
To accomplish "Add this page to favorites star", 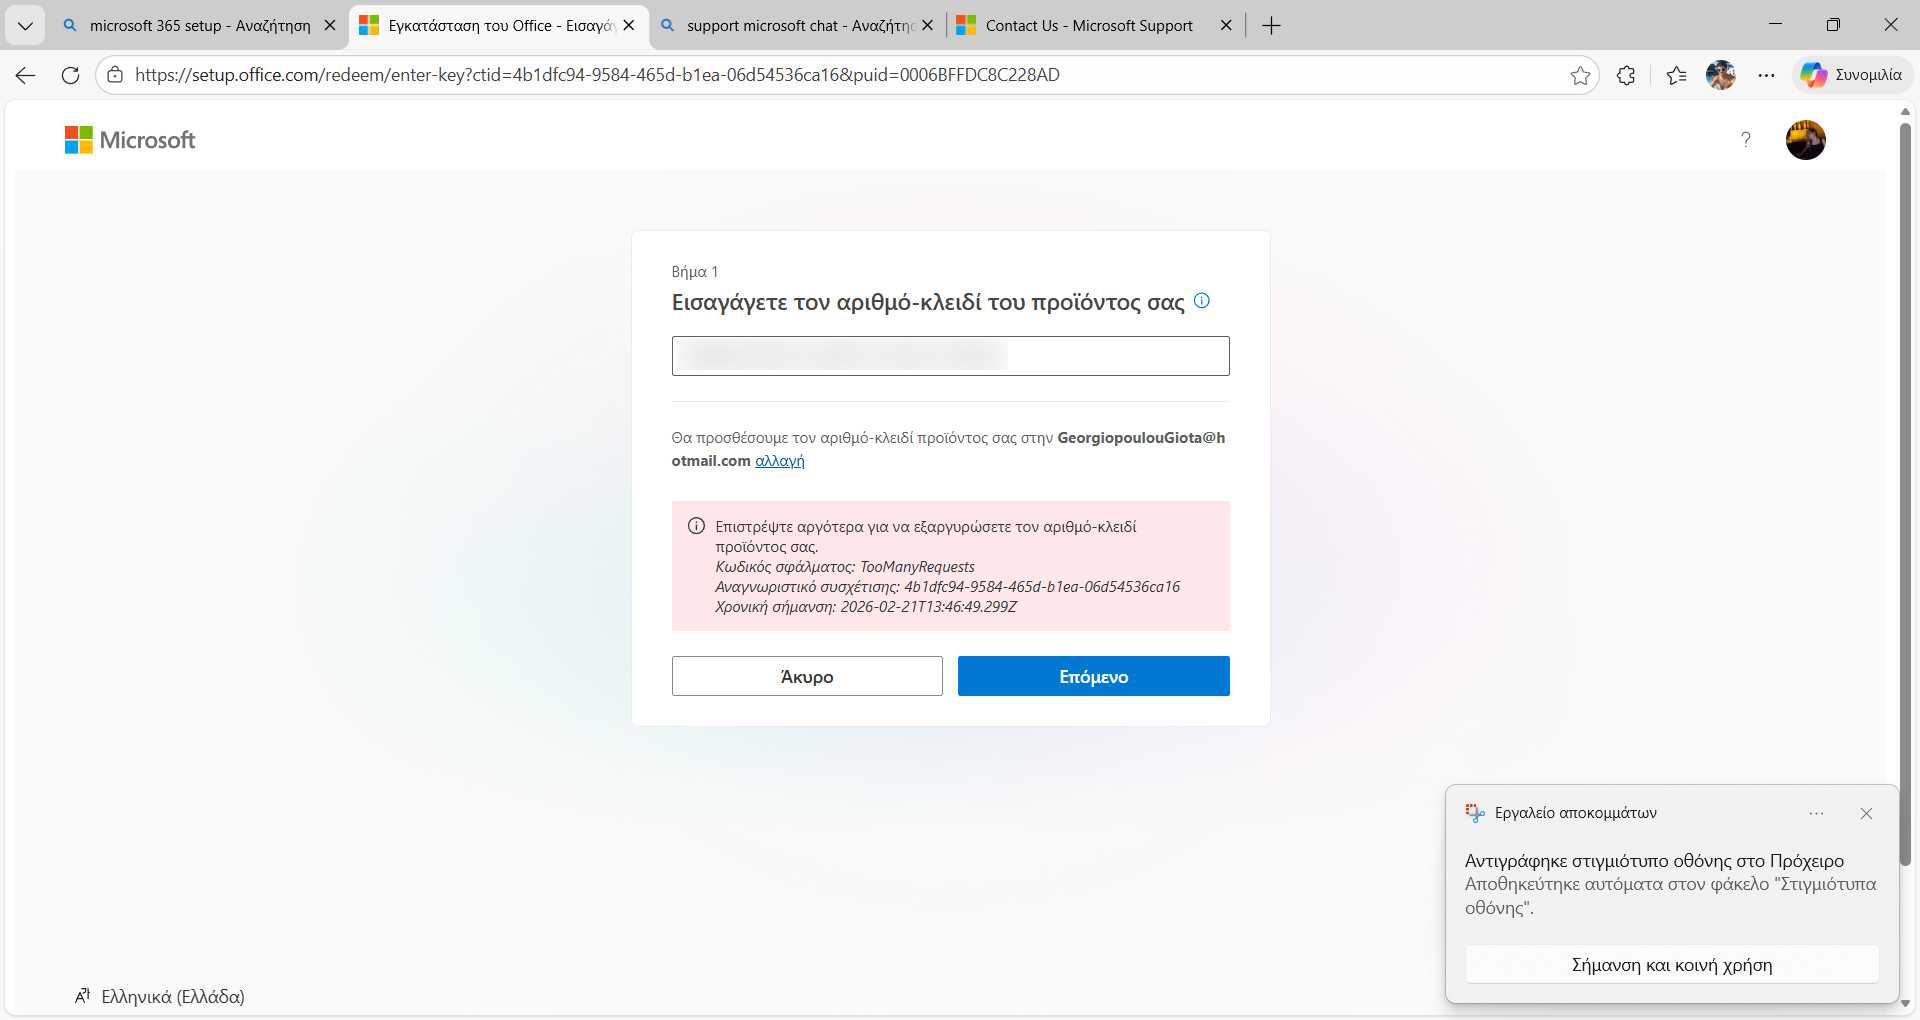I will pos(1580,75).
